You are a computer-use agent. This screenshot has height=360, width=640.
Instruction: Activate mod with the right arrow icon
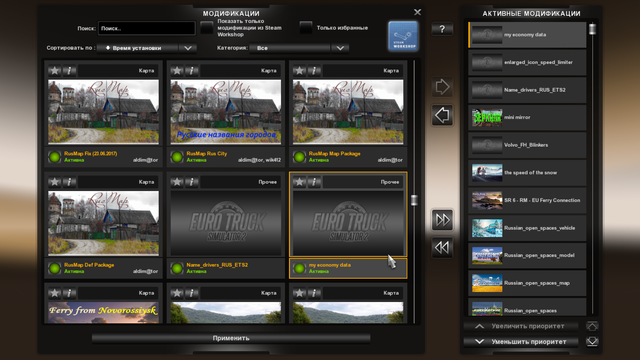[x=442, y=87]
